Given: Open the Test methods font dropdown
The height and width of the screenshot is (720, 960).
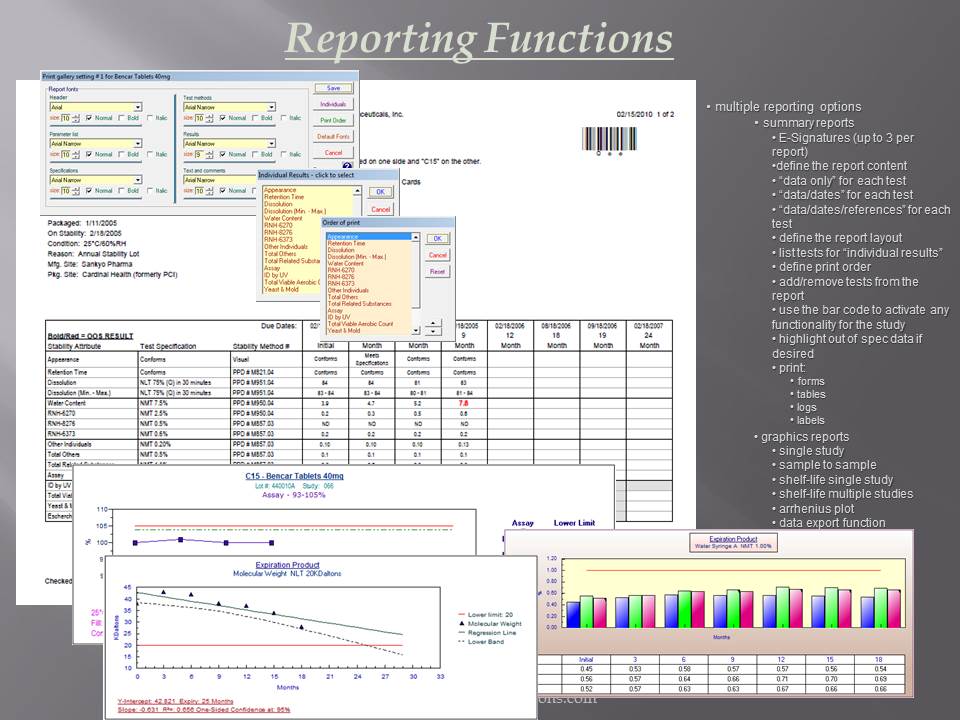Looking at the screenshot, I should (272, 106).
